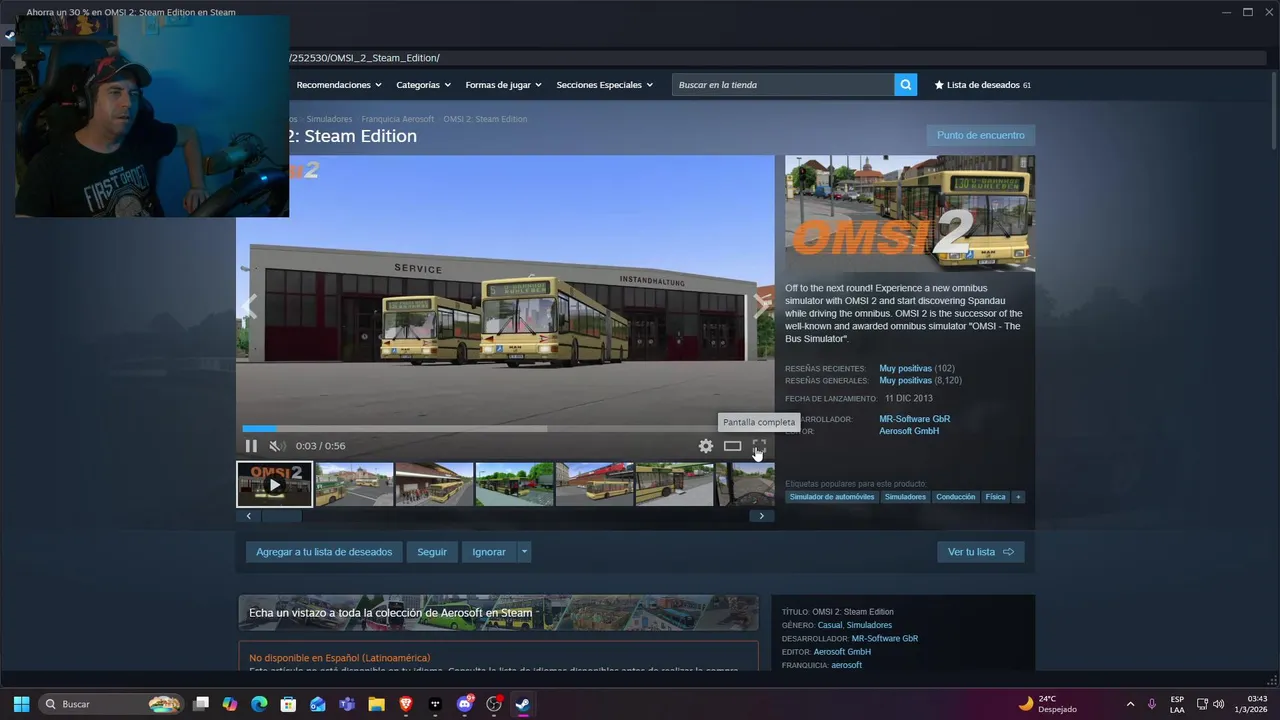Open the volume control in system tray
Viewport: 1280px width, 720px height.
click(1218, 704)
